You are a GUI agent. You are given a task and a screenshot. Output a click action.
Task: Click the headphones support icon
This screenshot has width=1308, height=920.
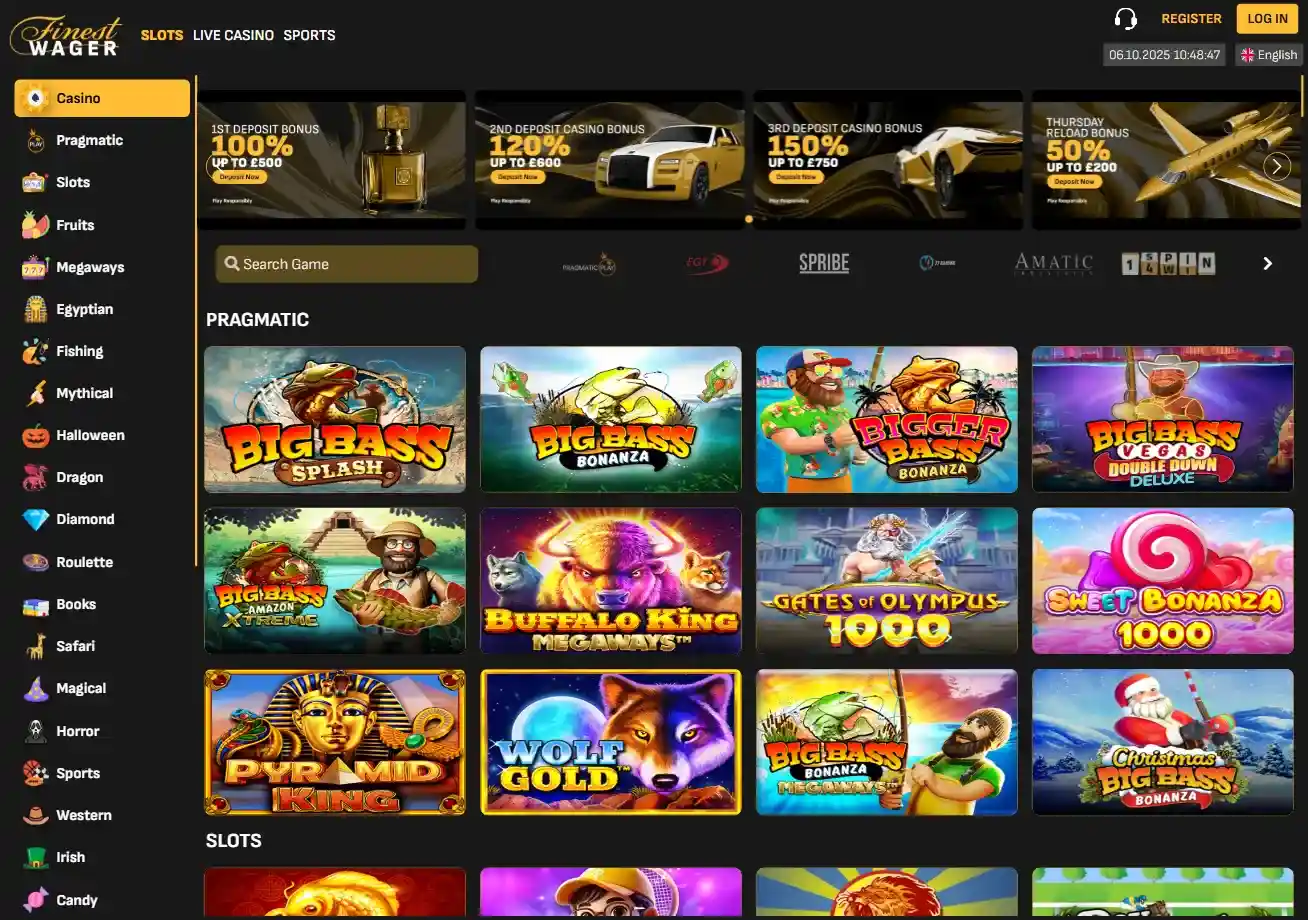click(x=1126, y=18)
